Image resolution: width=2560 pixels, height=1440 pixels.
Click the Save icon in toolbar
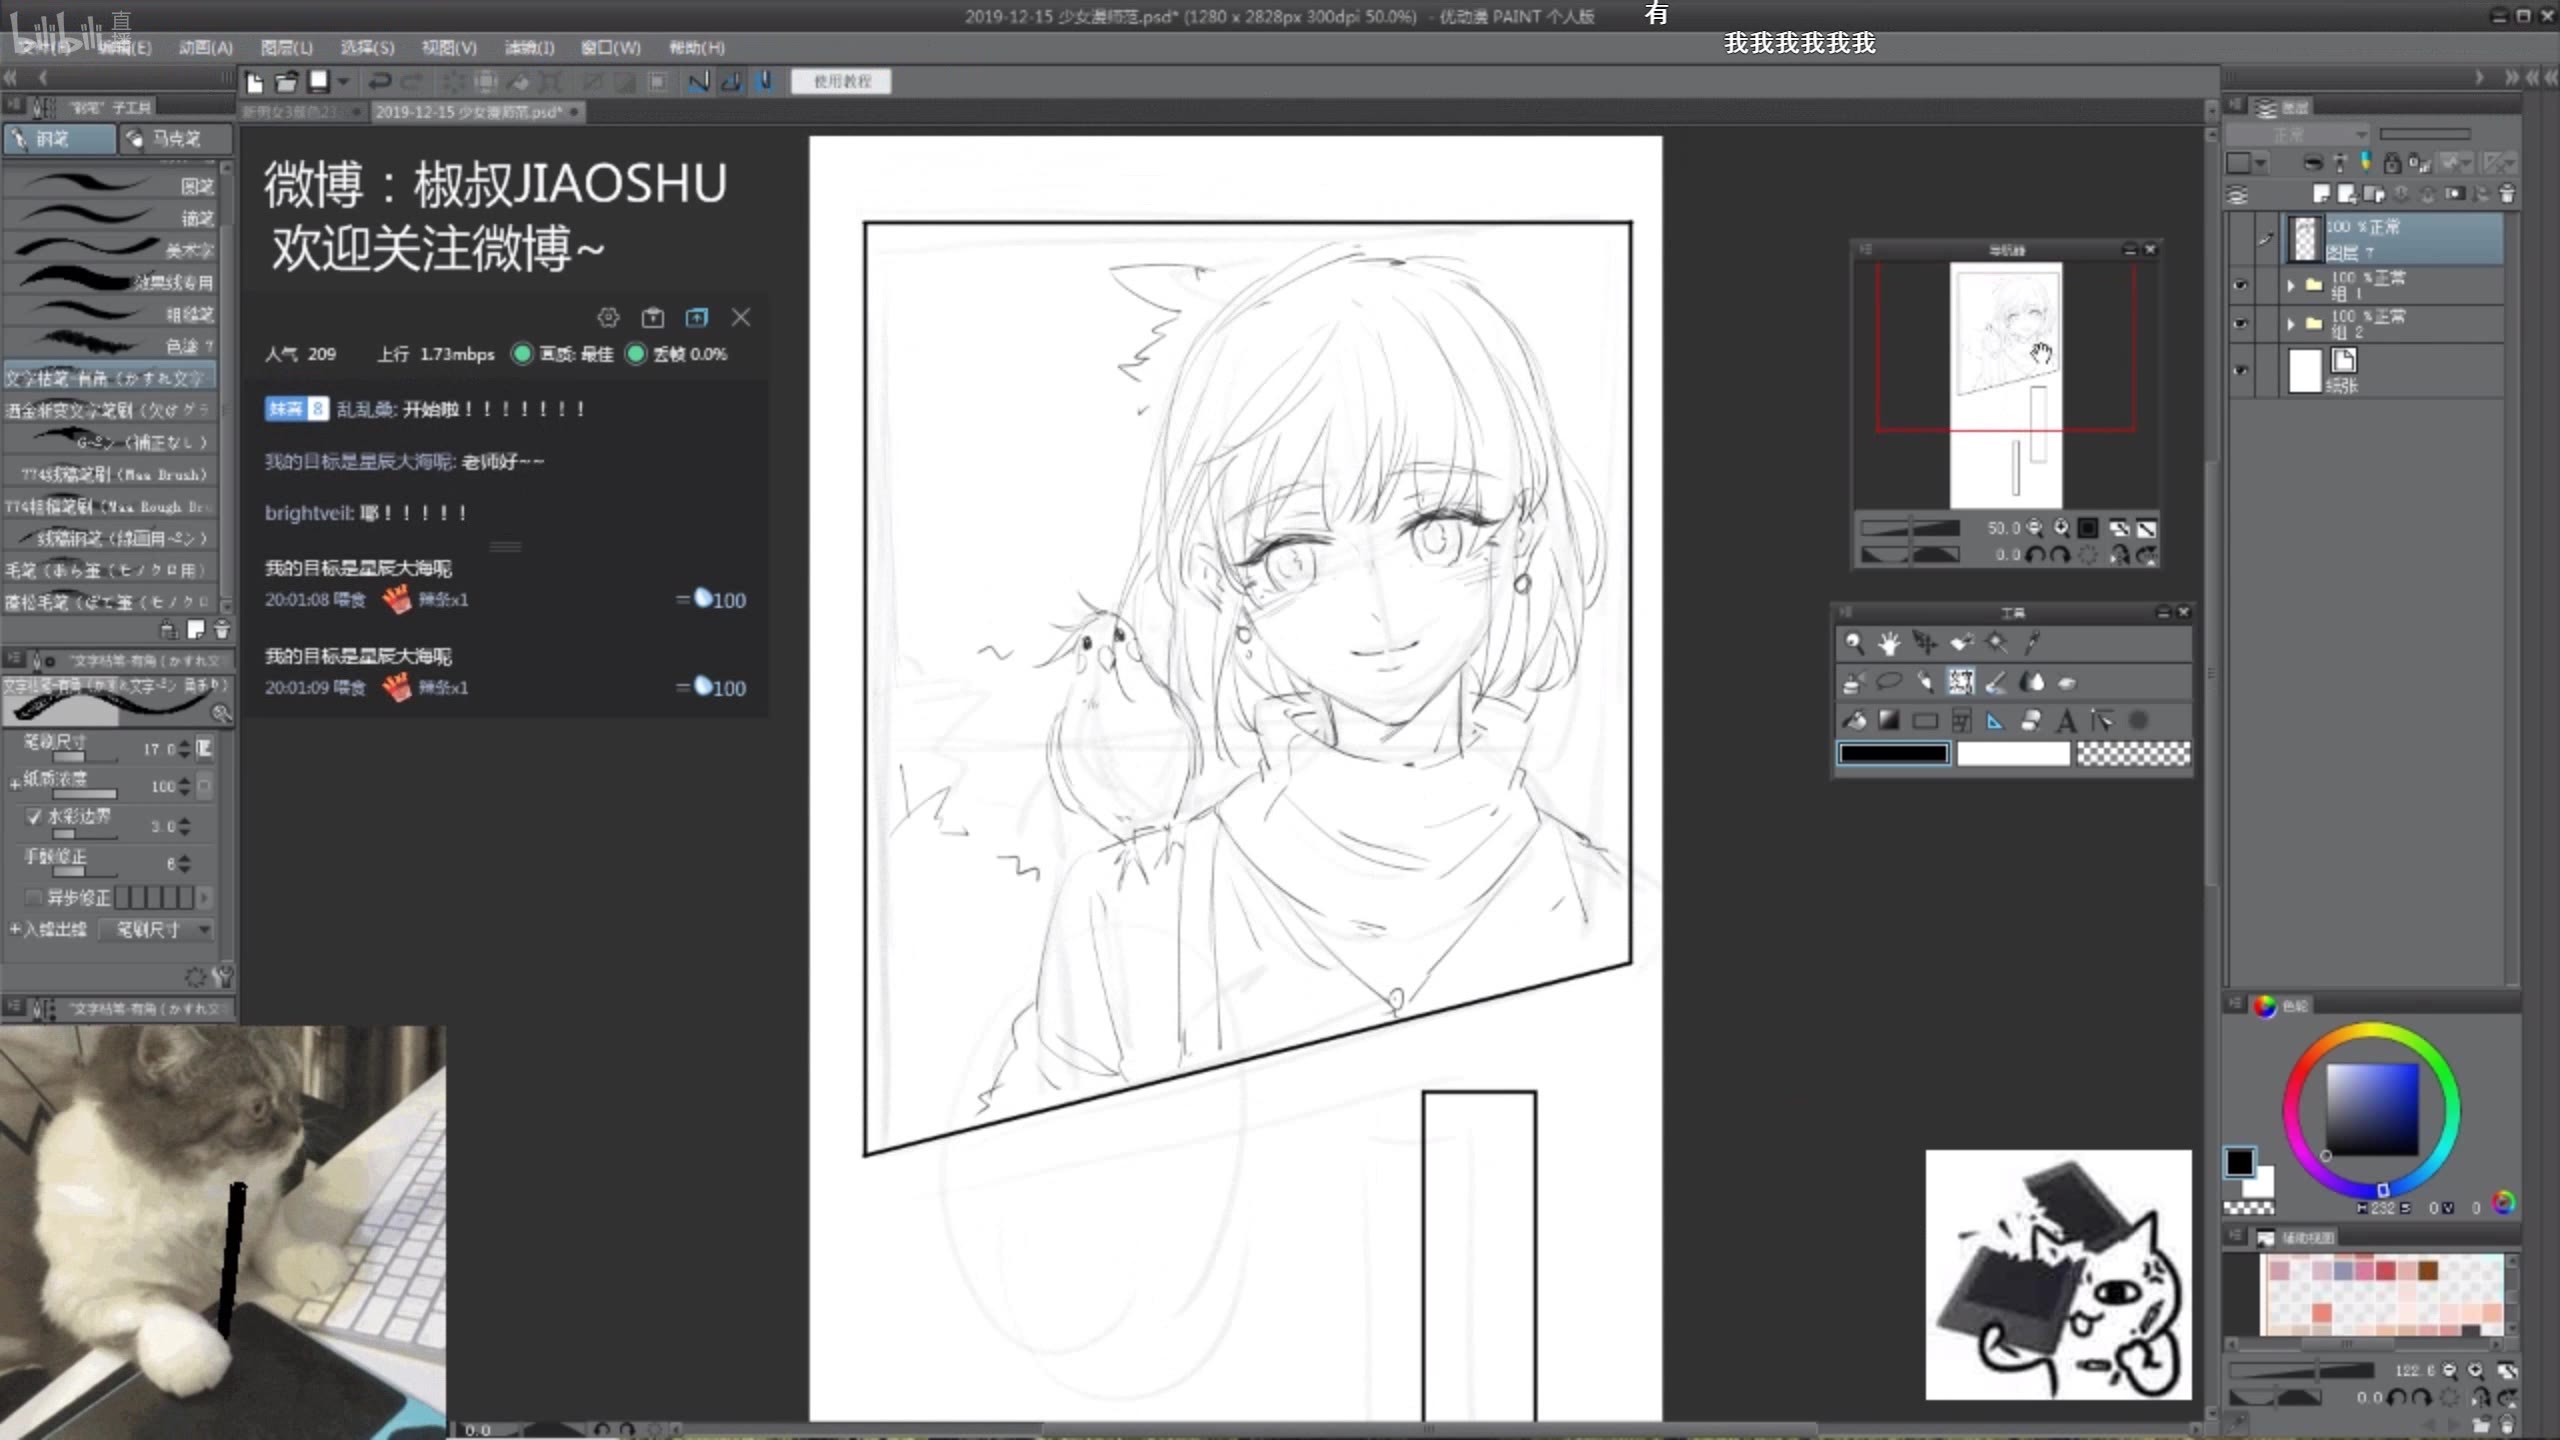319,82
